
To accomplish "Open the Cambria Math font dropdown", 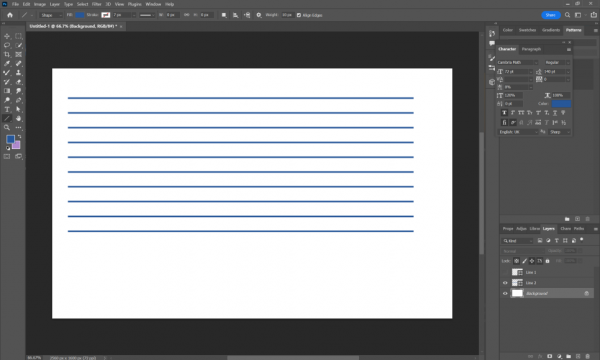I will (518, 62).
